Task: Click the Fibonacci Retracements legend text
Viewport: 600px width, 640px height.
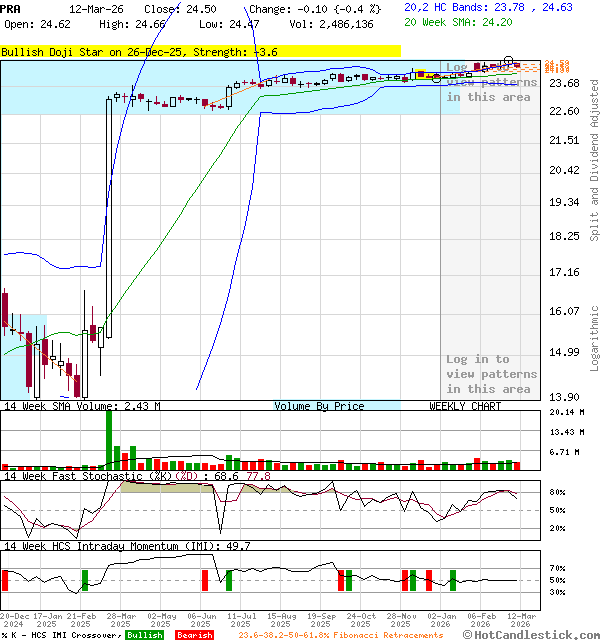Action: pos(340,635)
